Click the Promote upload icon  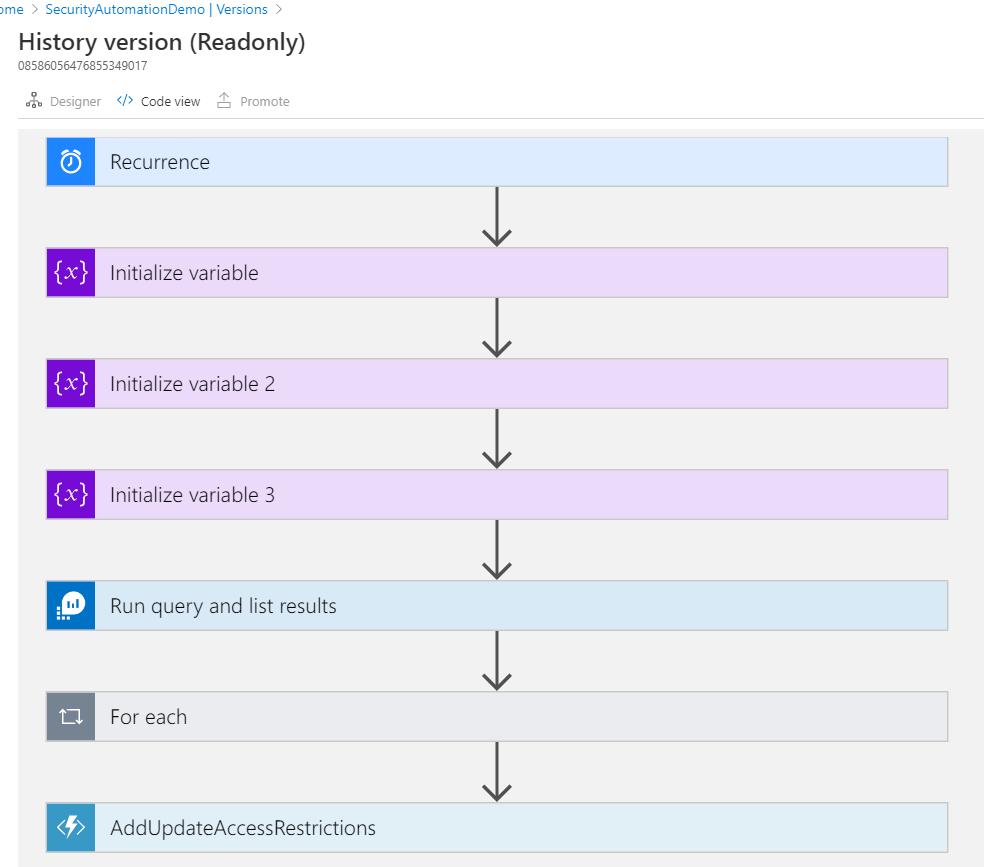(224, 101)
